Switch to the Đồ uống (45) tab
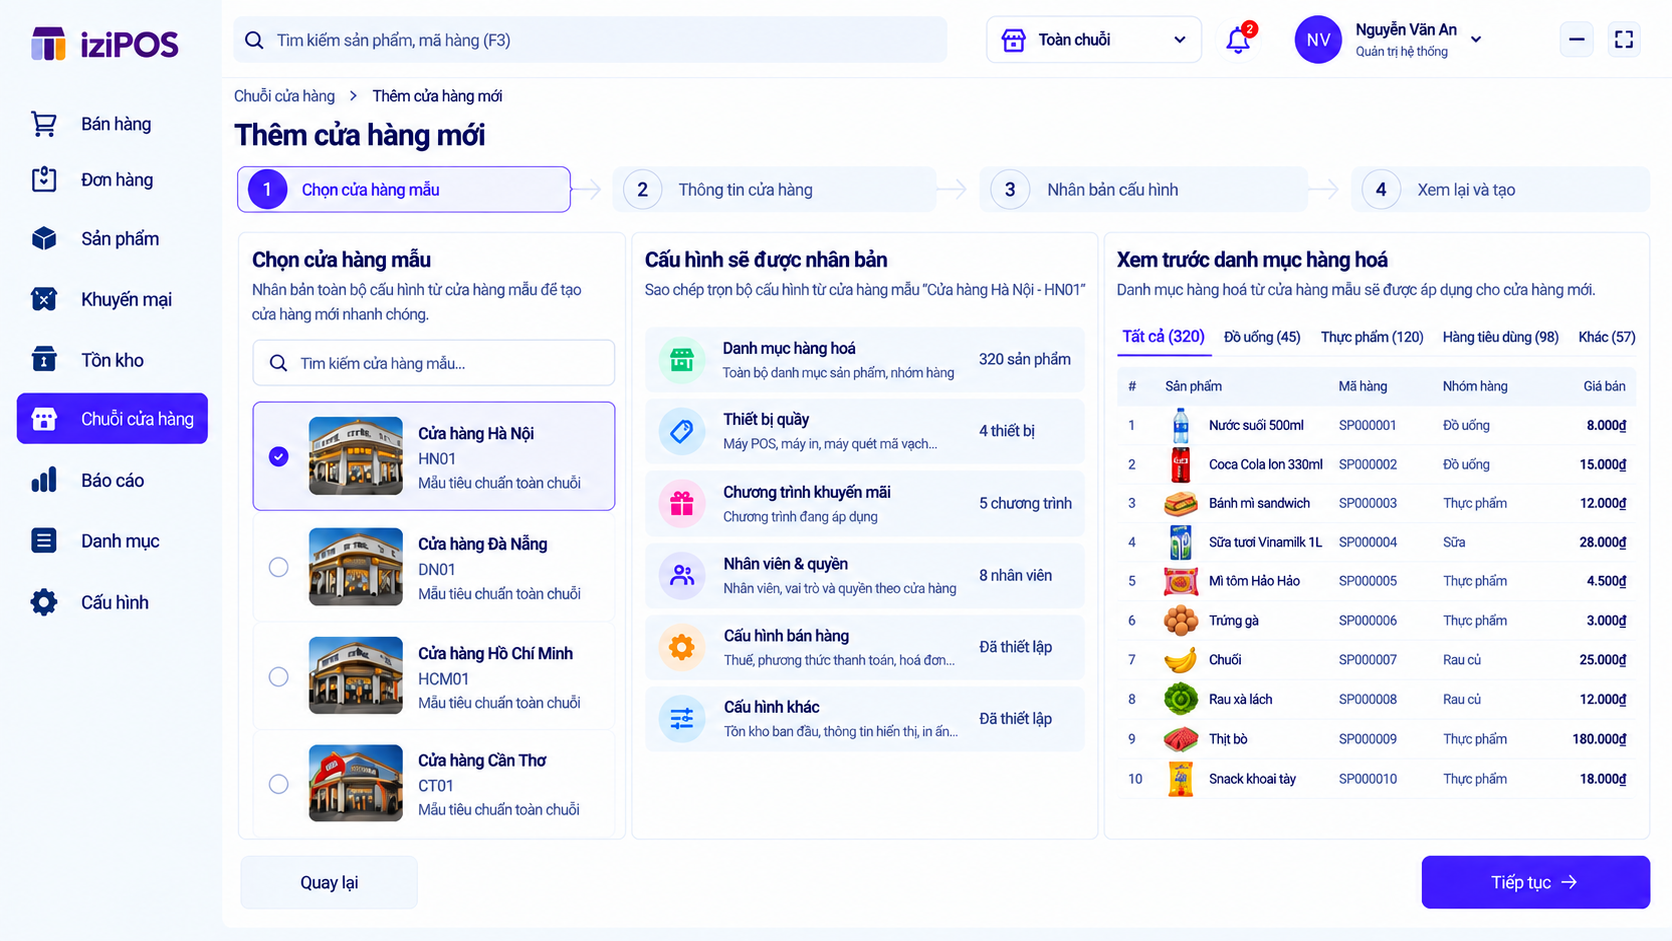The image size is (1672, 941). point(1262,337)
